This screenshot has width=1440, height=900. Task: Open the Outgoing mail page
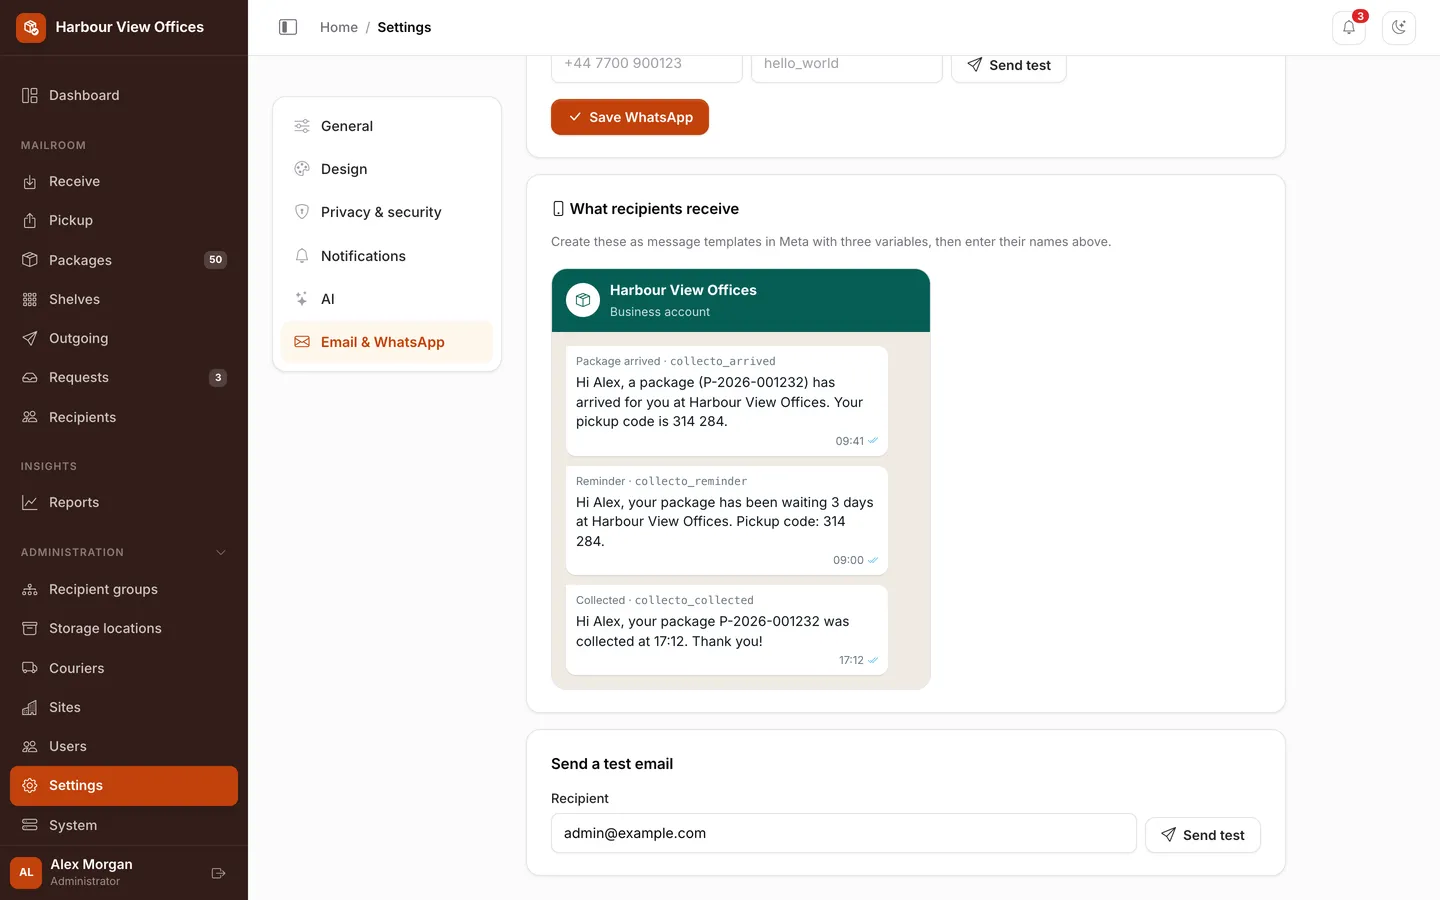(124, 338)
